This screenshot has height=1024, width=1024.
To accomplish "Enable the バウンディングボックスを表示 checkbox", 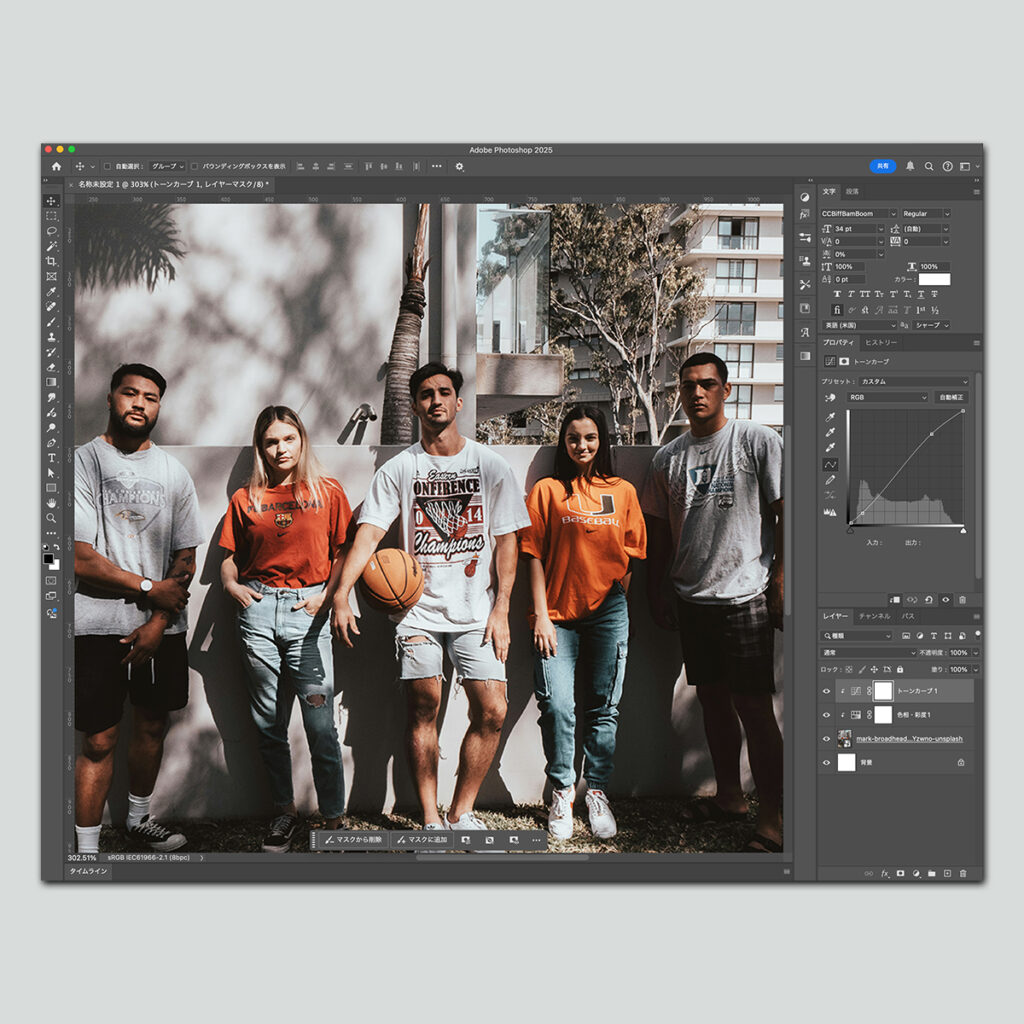I will [194, 167].
